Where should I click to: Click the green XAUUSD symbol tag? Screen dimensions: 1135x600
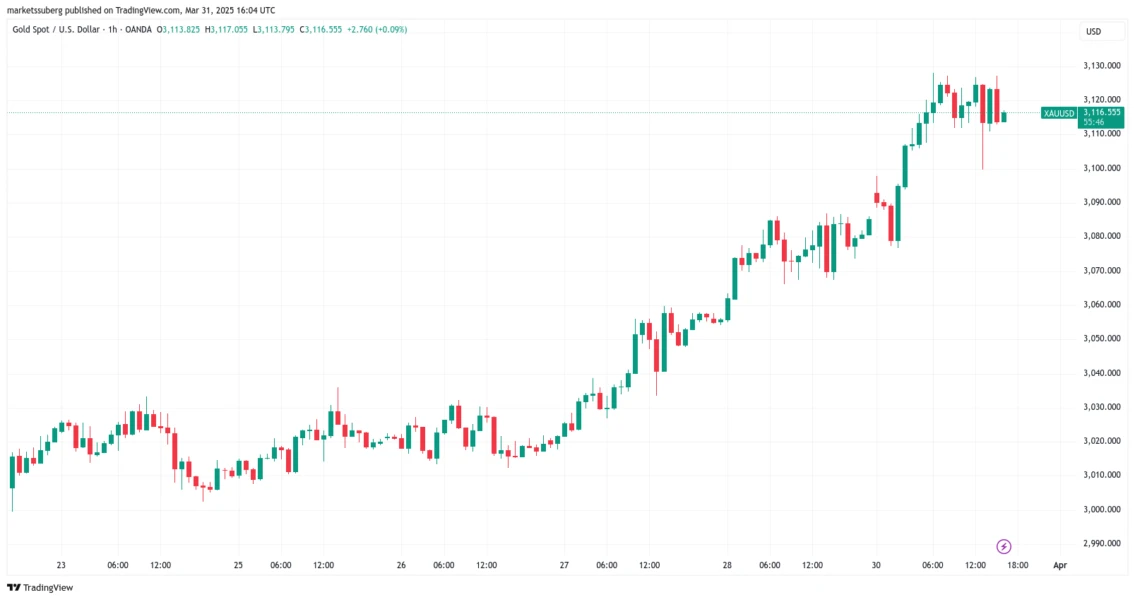click(x=1058, y=113)
